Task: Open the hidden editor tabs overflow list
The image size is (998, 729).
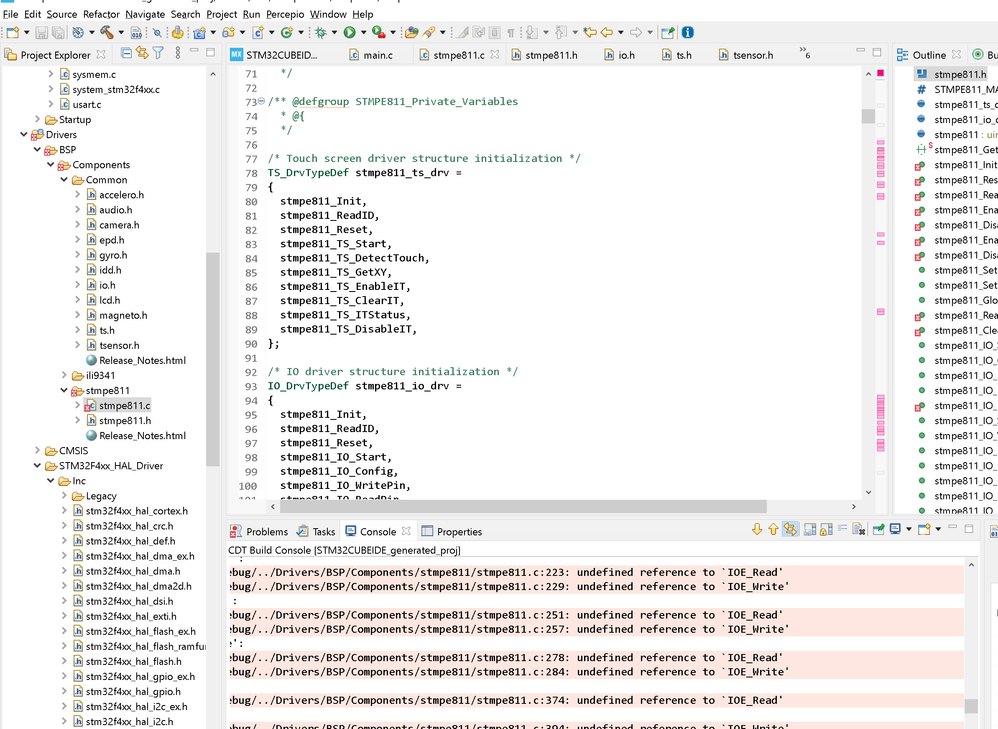Action: point(803,53)
